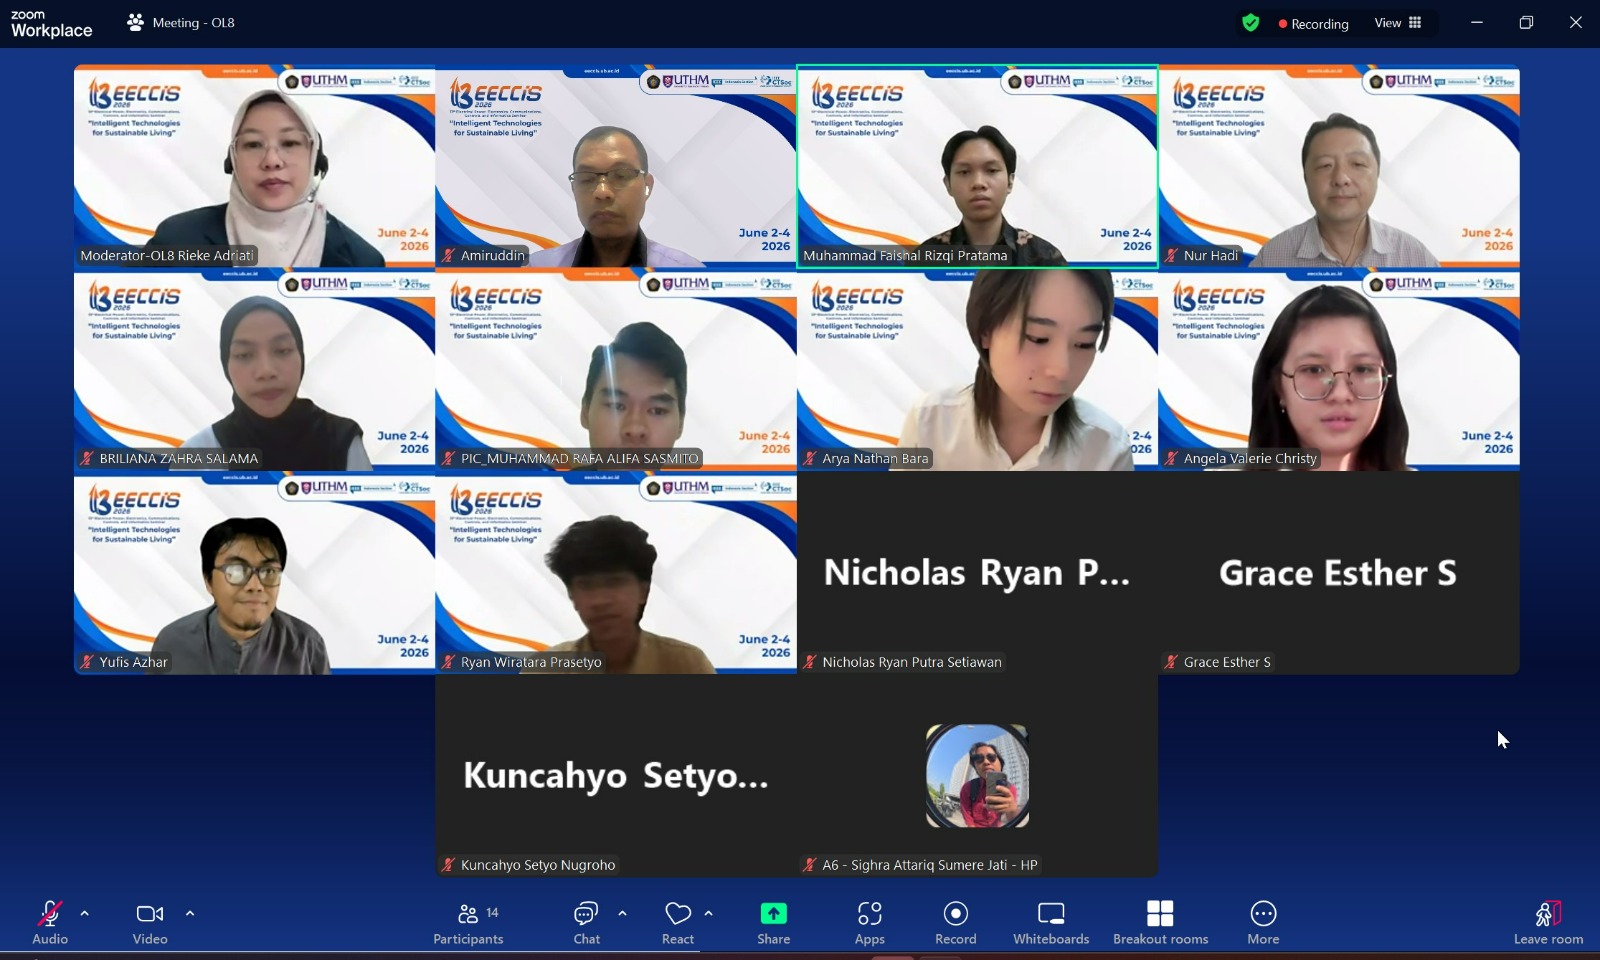Open the React emoji menu

click(678, 922)
